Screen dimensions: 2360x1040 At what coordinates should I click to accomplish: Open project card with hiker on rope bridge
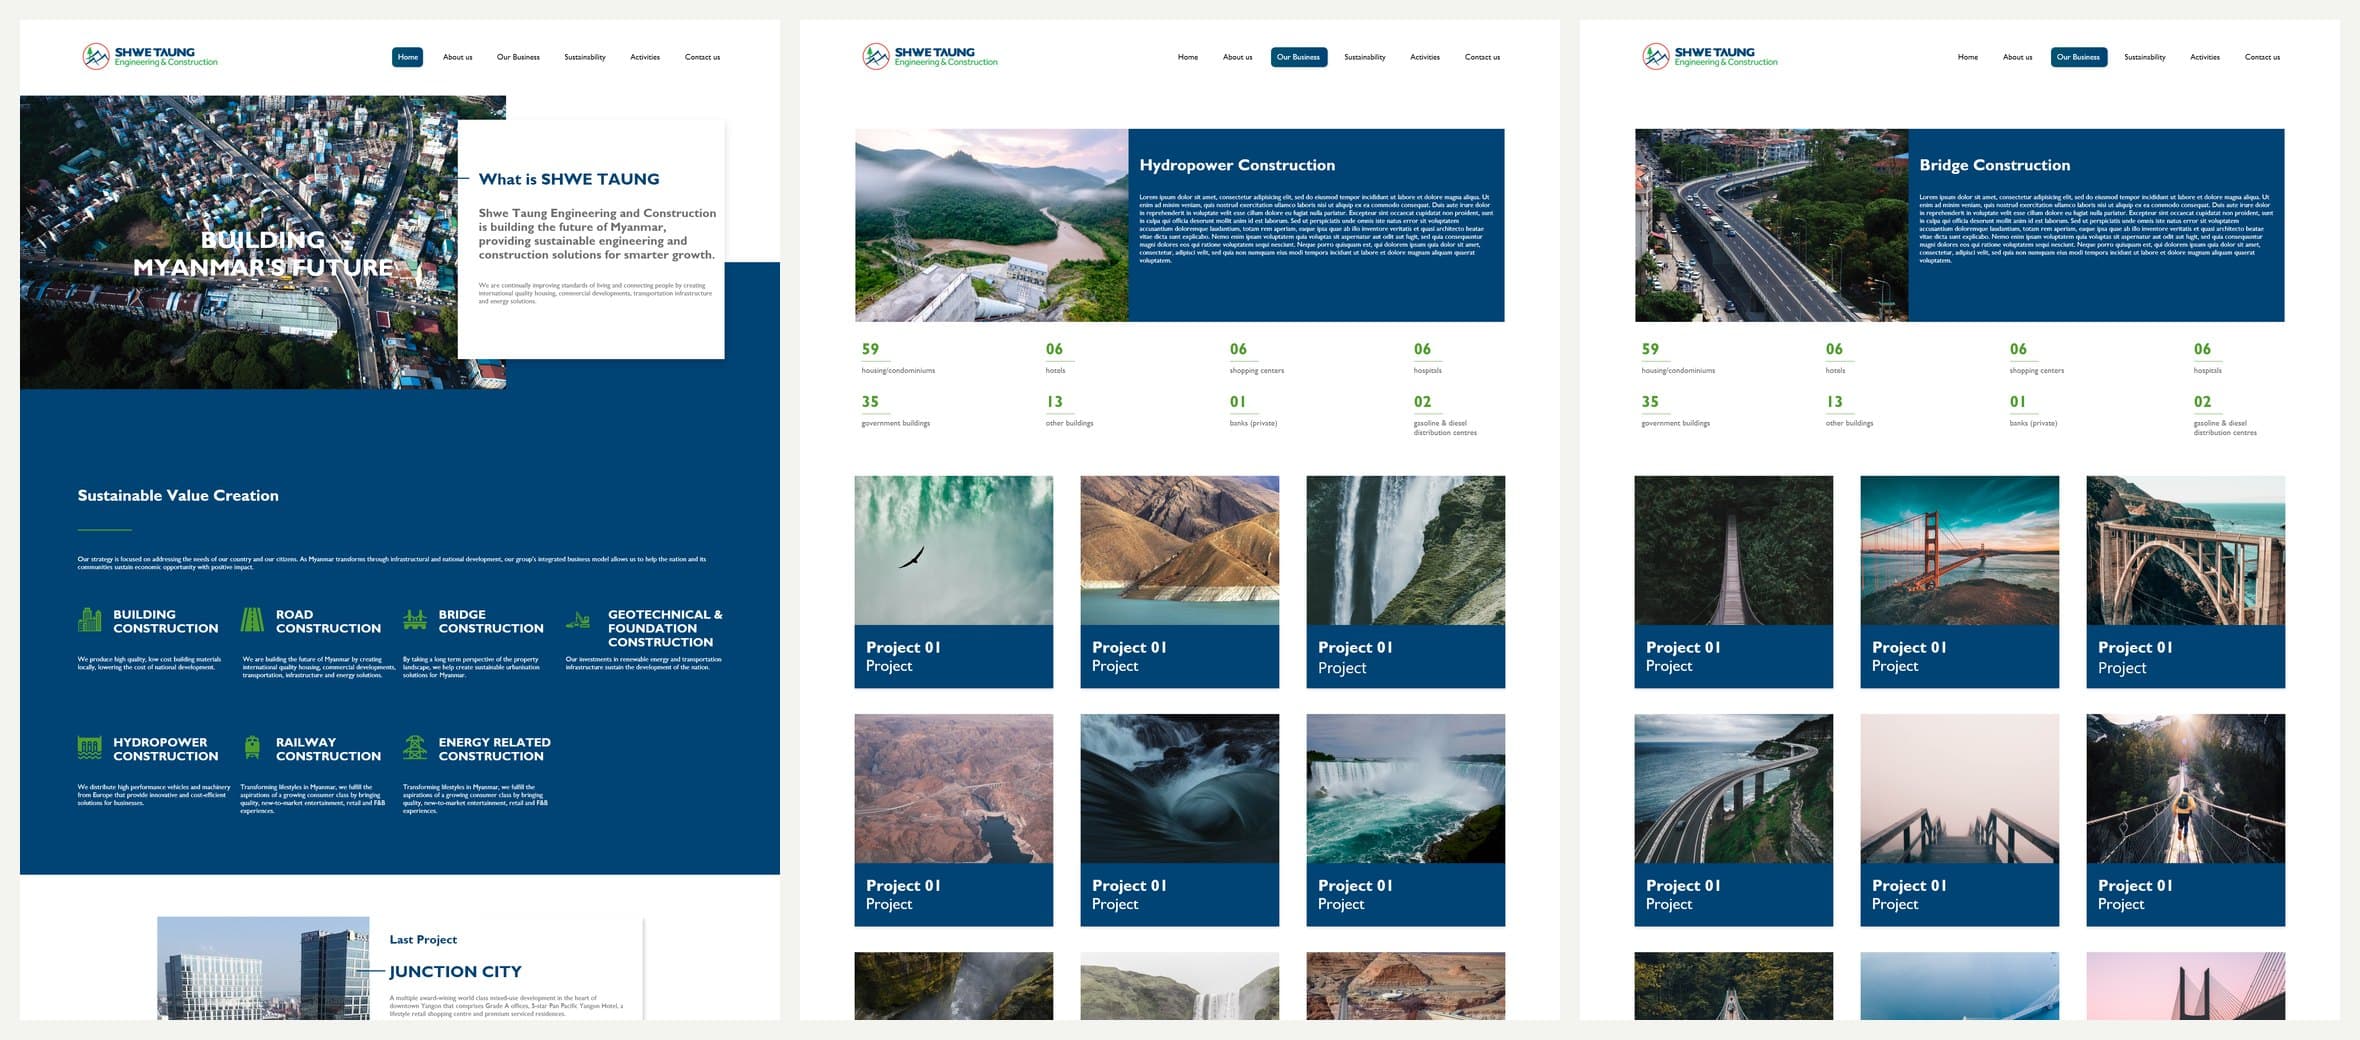click(x=2186, y=820)
